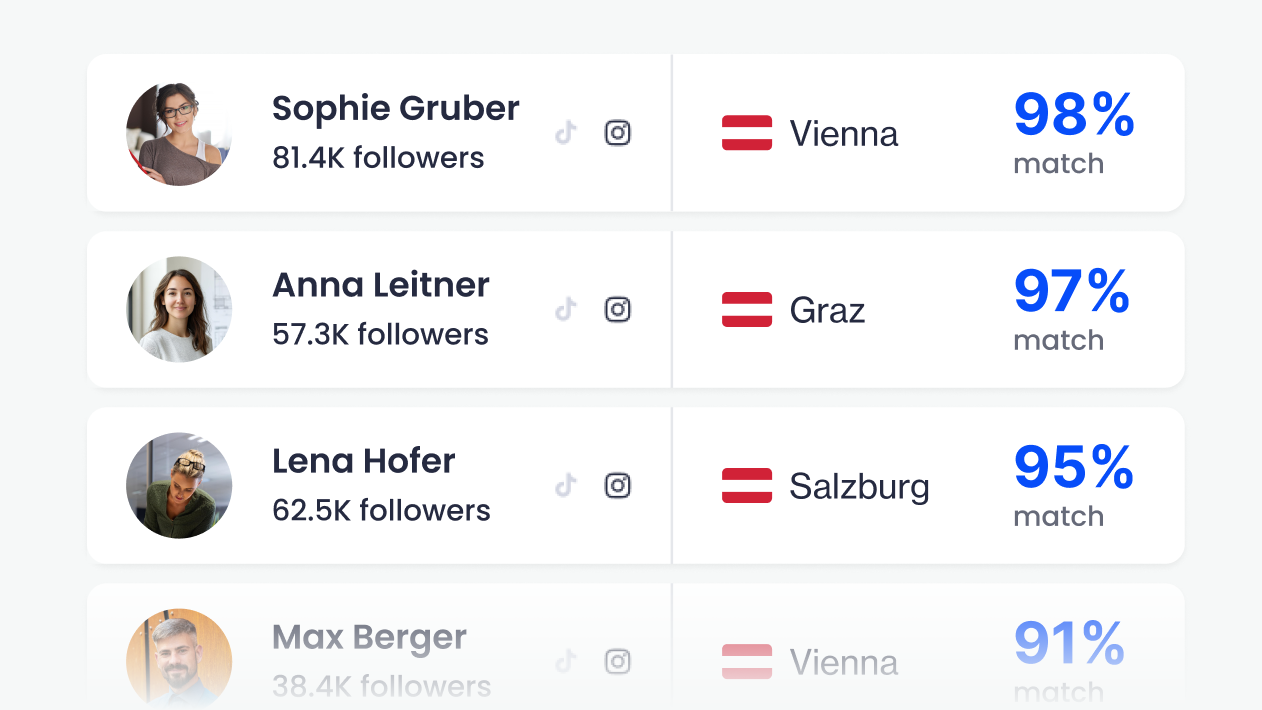Click the Austrian flag beside Graz
The height and width of the screenshot is (710, 1262).
(747, 309)
